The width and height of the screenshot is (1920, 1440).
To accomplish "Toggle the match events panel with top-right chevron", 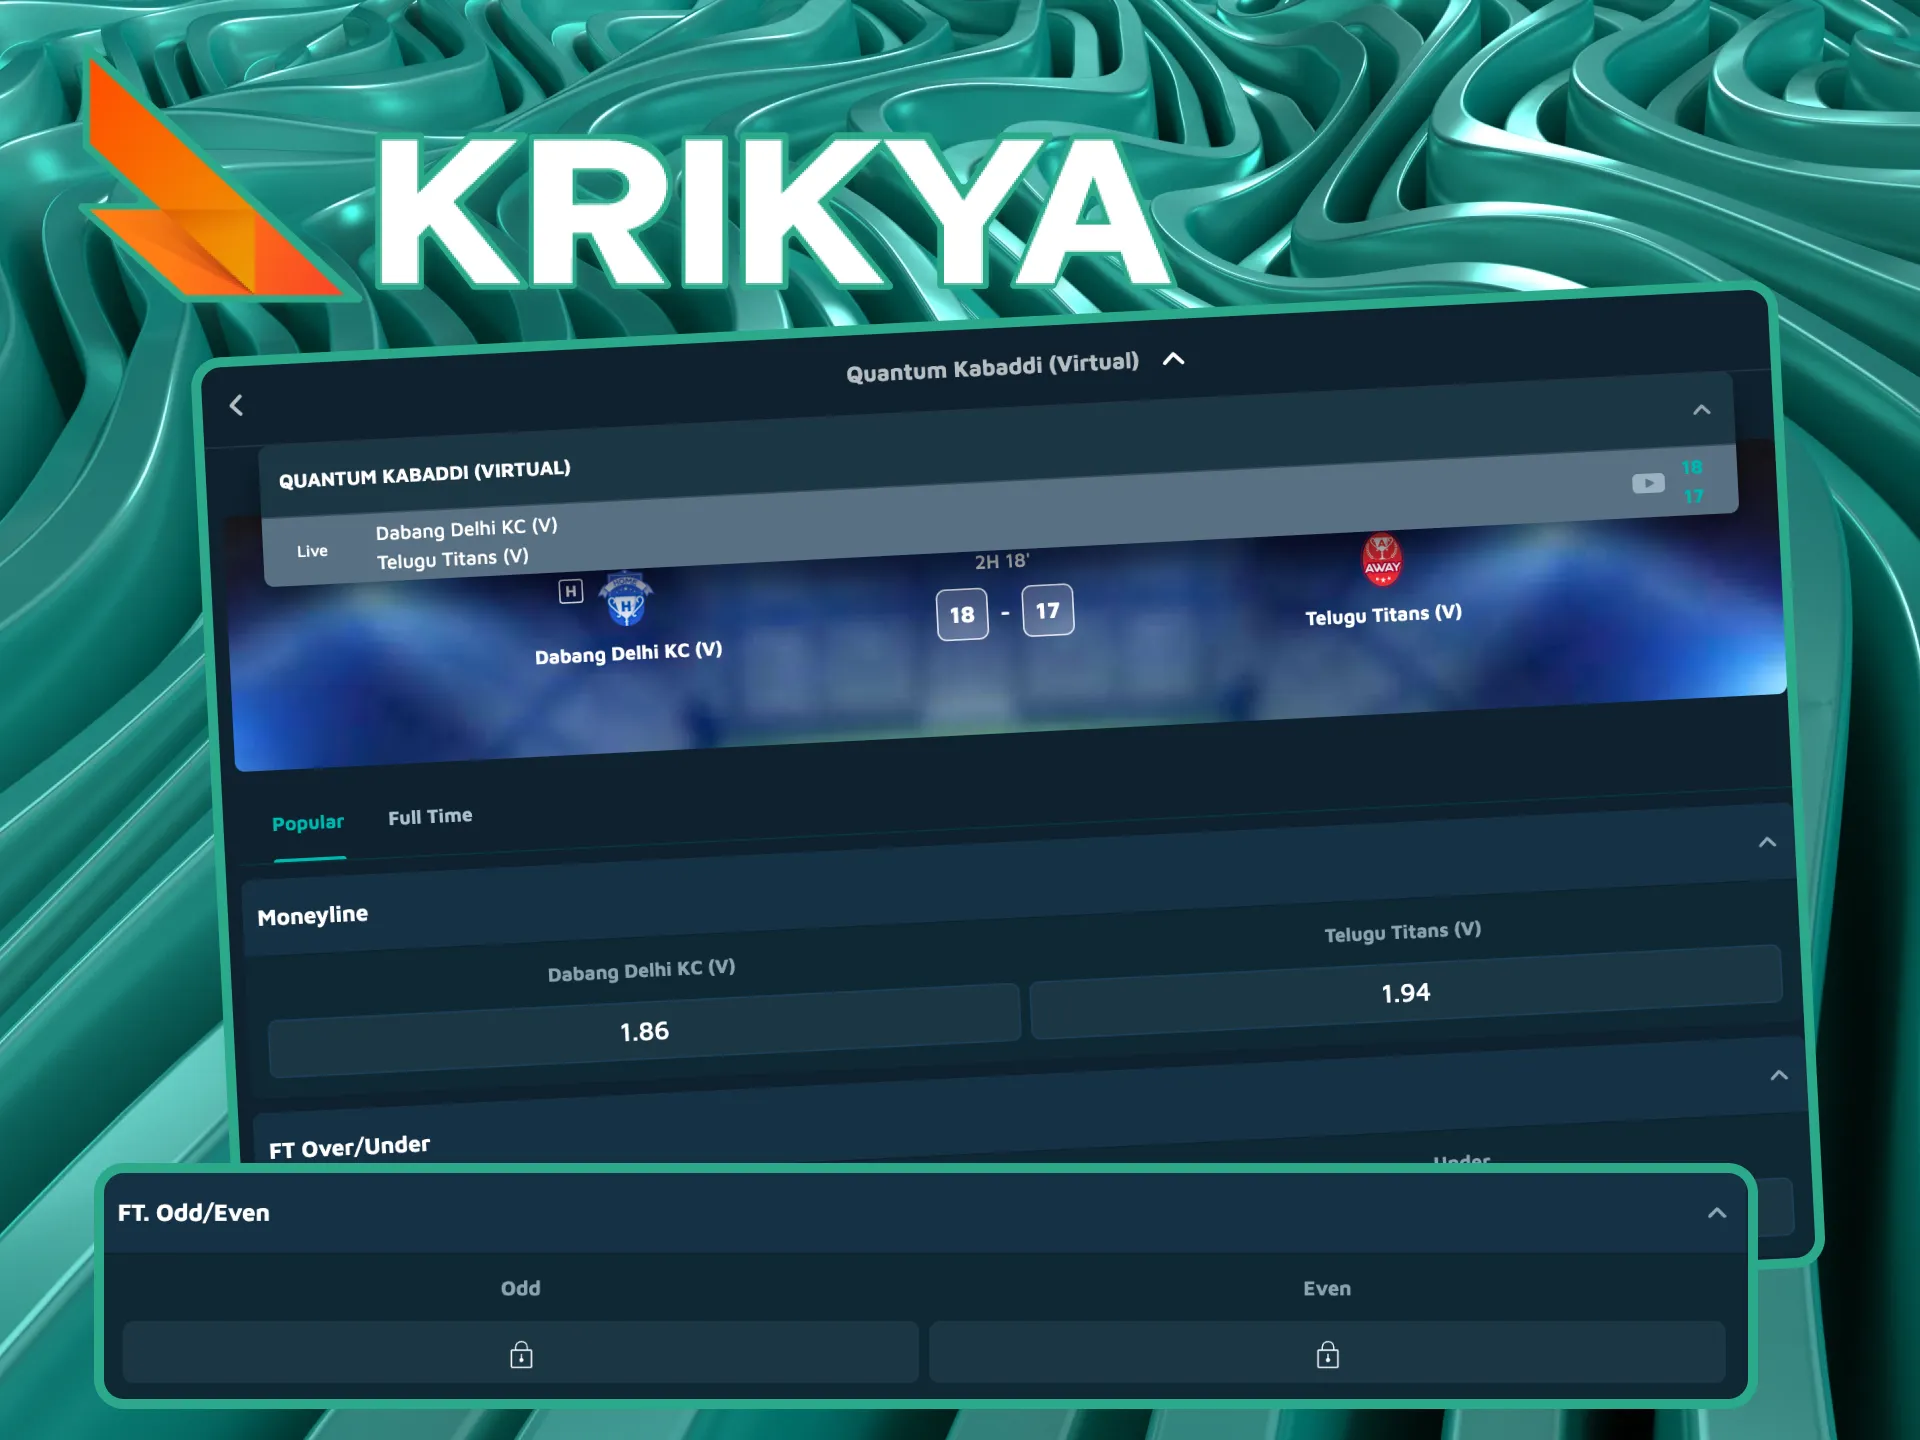I will tap(1700, 409).
